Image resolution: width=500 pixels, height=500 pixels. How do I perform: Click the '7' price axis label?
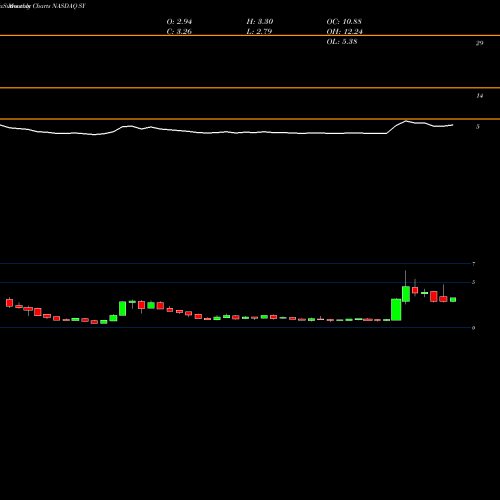[474, 264]
